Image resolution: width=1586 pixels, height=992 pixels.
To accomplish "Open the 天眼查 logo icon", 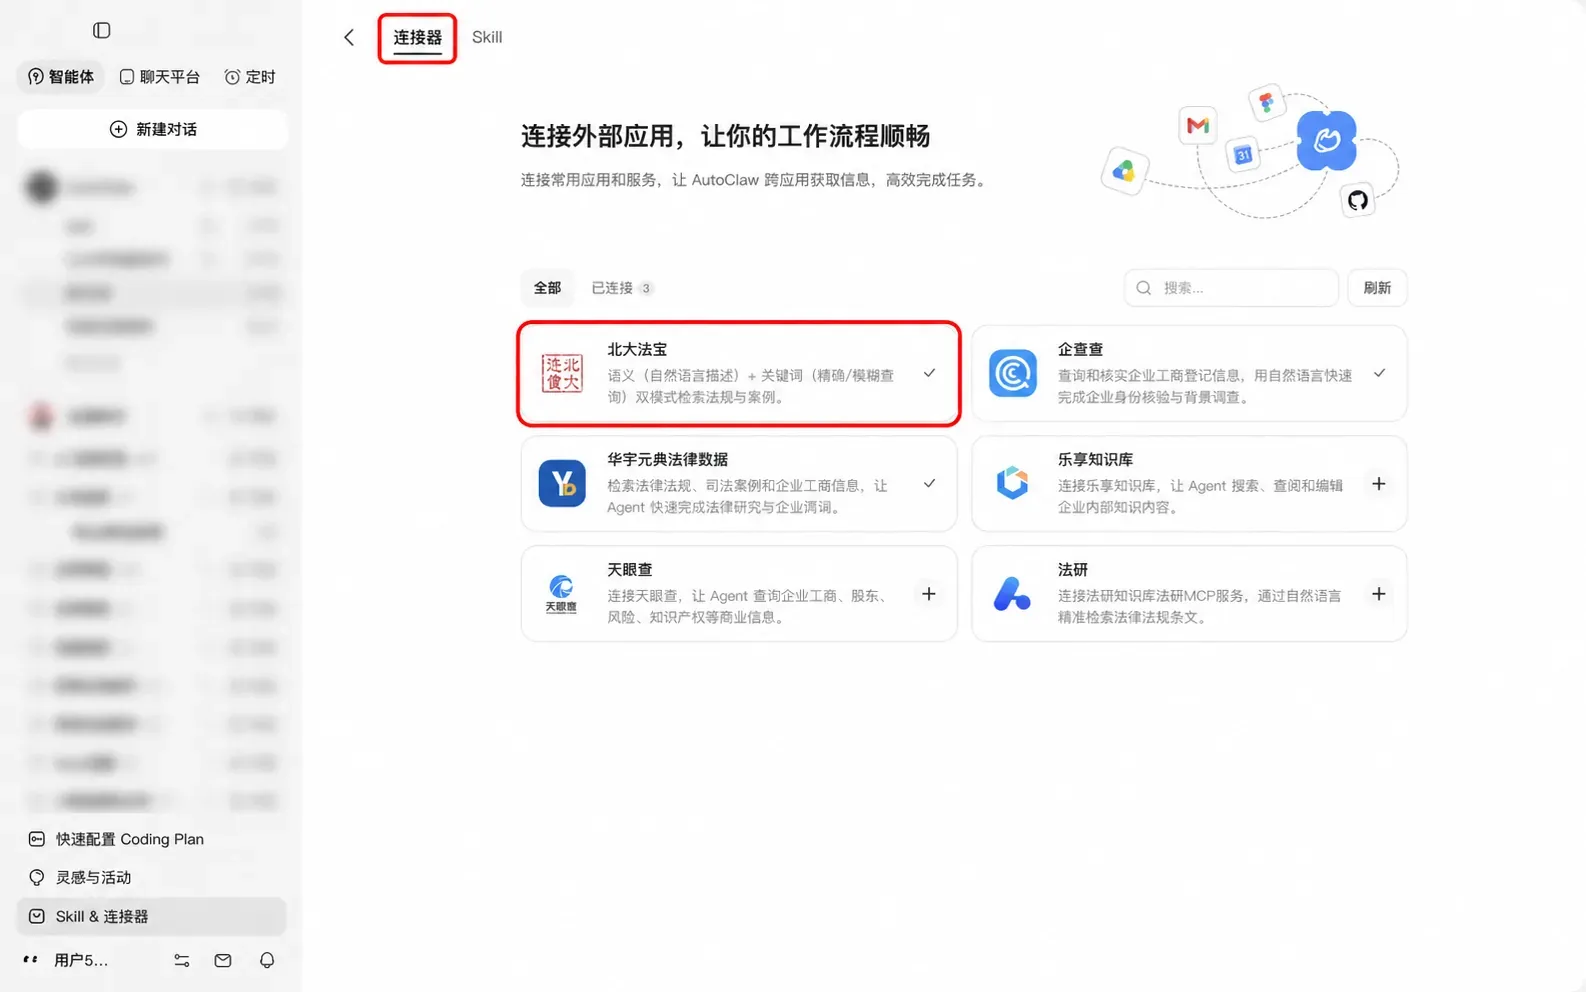I will pyautogui.click(x=562, y=594).
